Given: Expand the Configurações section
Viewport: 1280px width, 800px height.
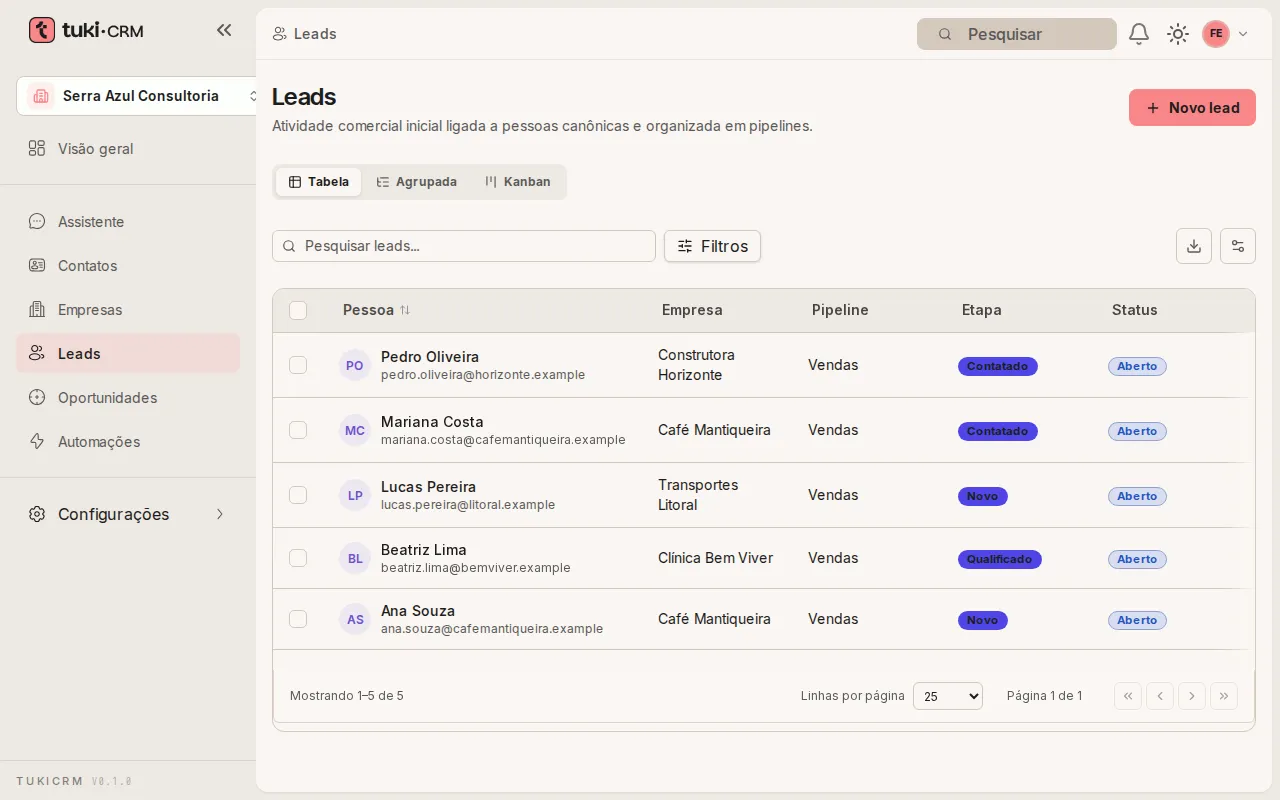Looking at the screenshot, I should 128,514.
